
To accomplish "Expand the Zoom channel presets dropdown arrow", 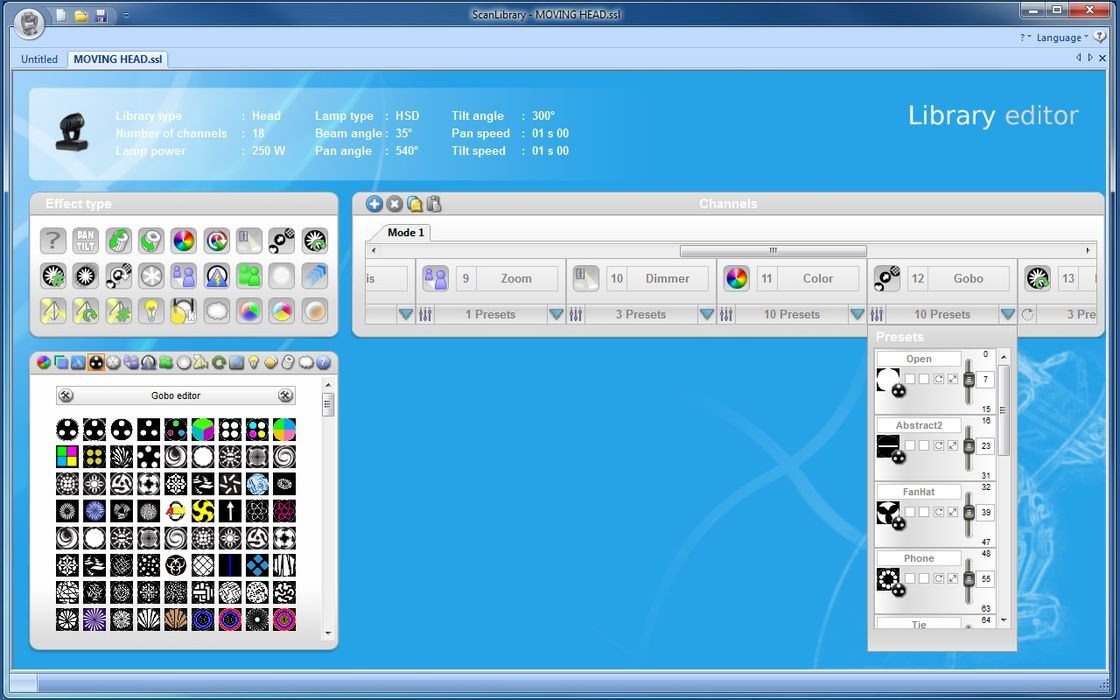I will pos(556,314).
